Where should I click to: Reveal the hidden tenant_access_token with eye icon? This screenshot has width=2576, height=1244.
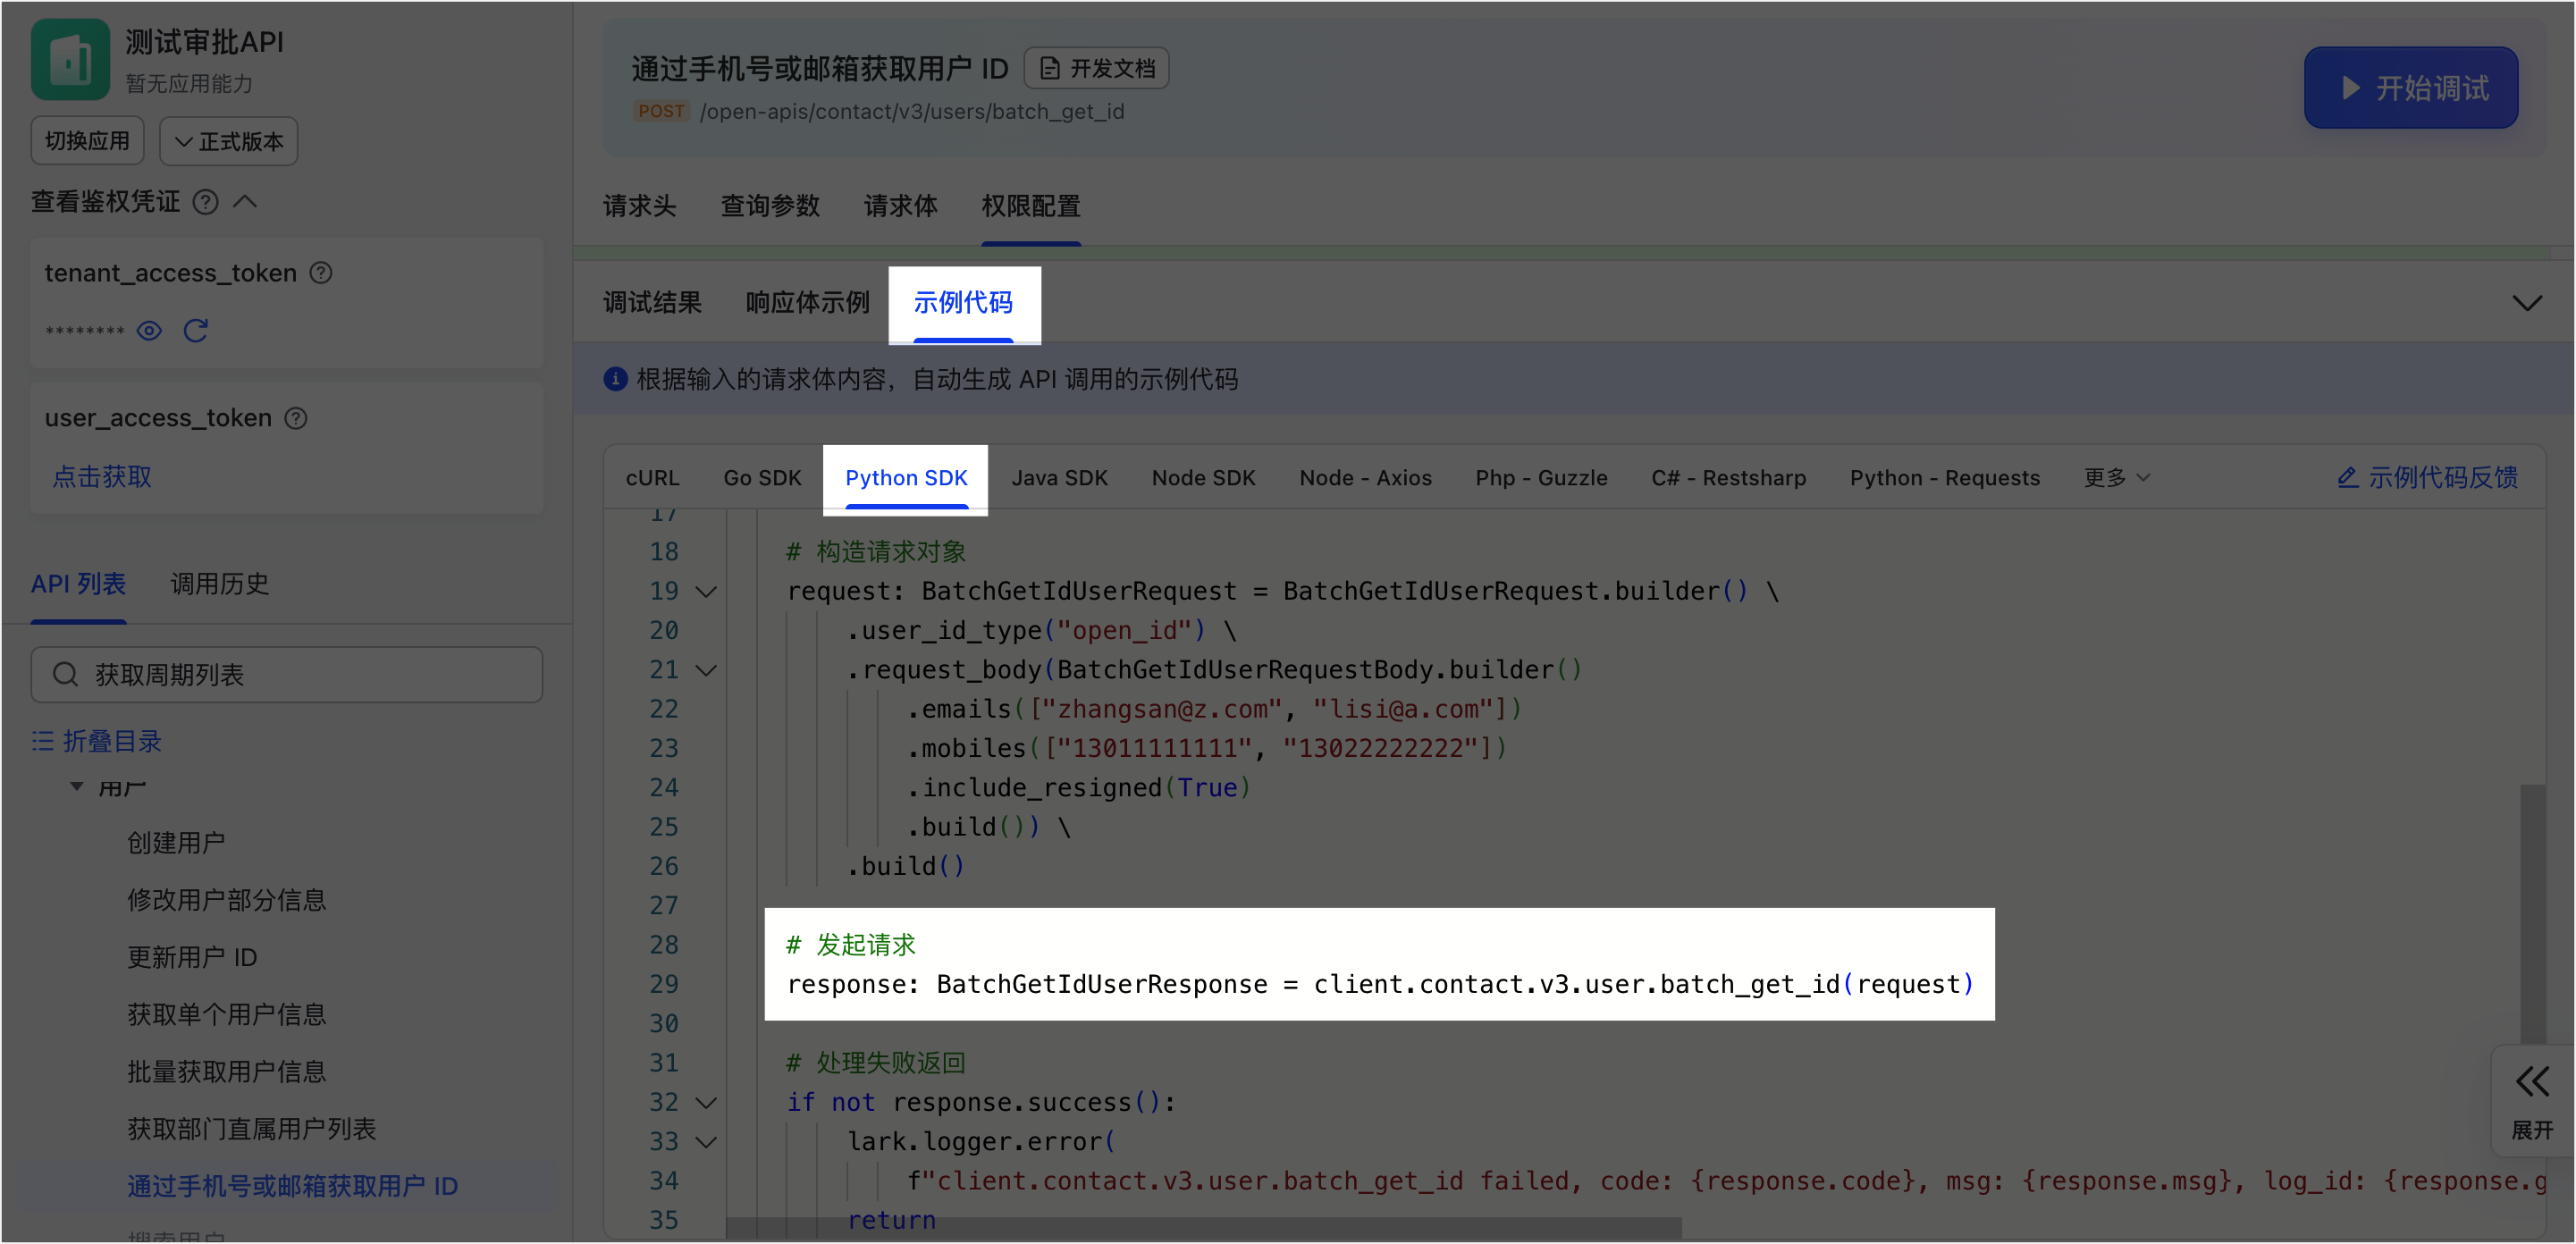point(149,331)
